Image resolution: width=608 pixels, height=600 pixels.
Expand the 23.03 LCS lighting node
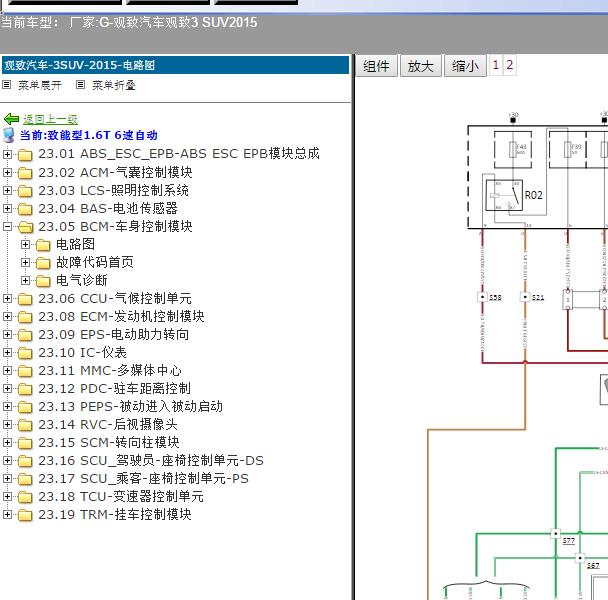(x=7, y=190)
